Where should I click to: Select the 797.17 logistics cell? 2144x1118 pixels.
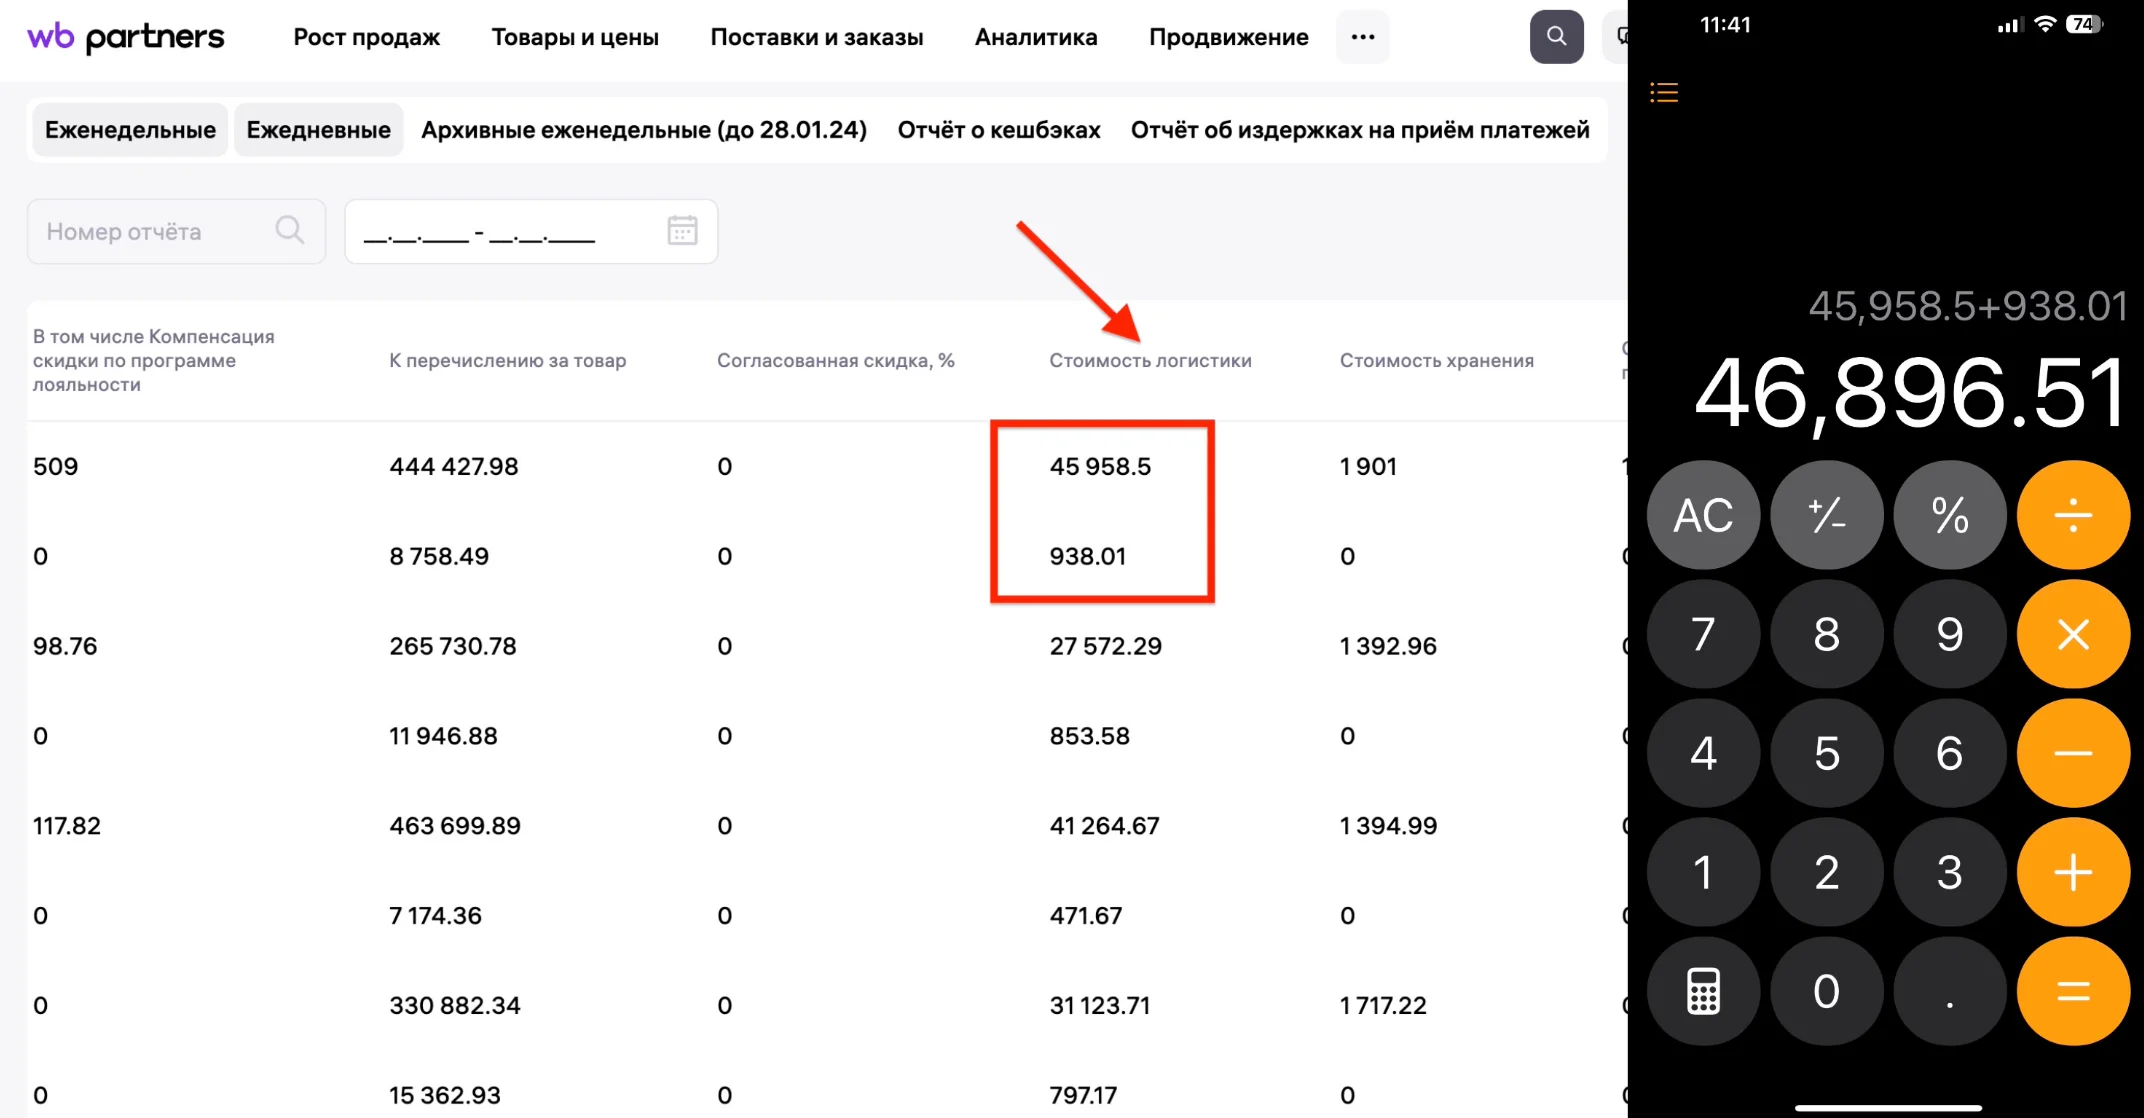pyautogui.click(x=1083, y=1096)
